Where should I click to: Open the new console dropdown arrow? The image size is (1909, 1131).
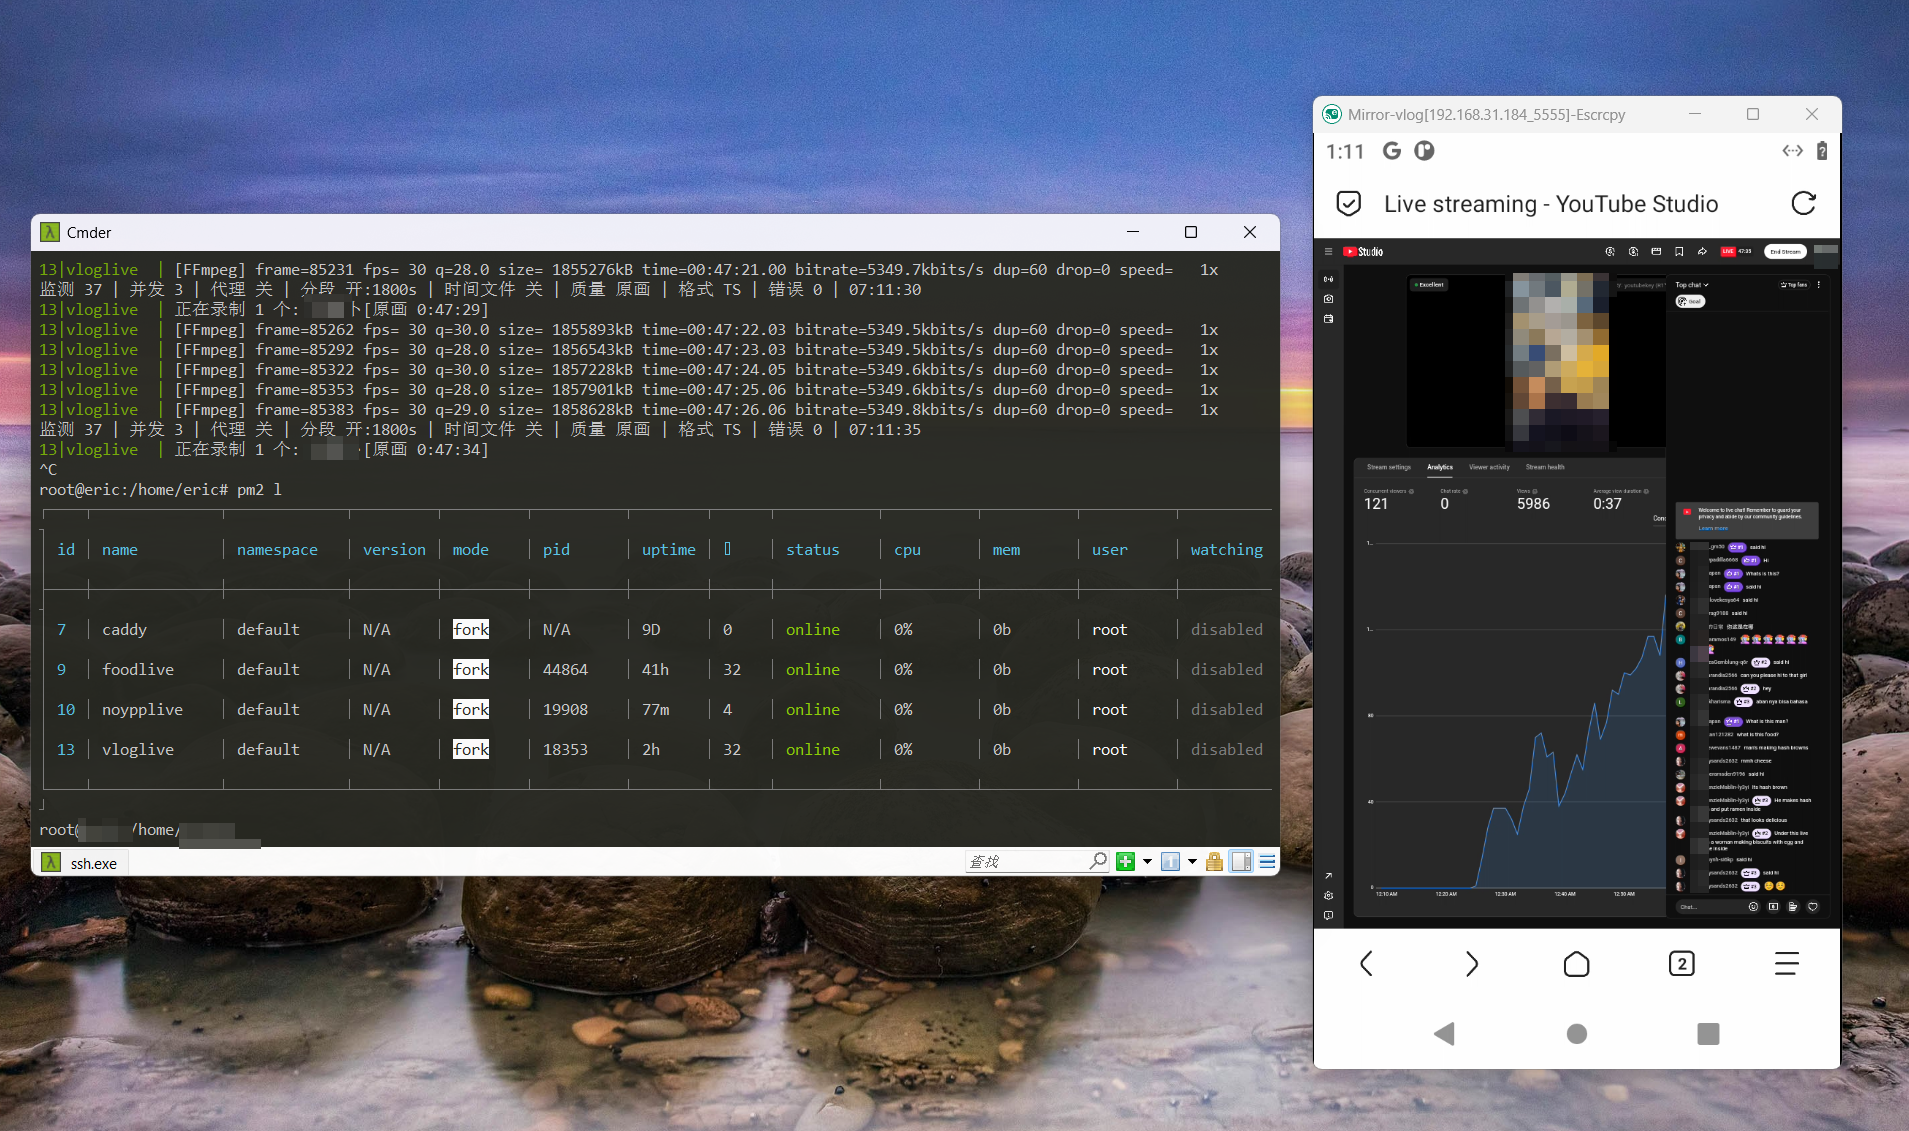click(x=1147, y=862)
